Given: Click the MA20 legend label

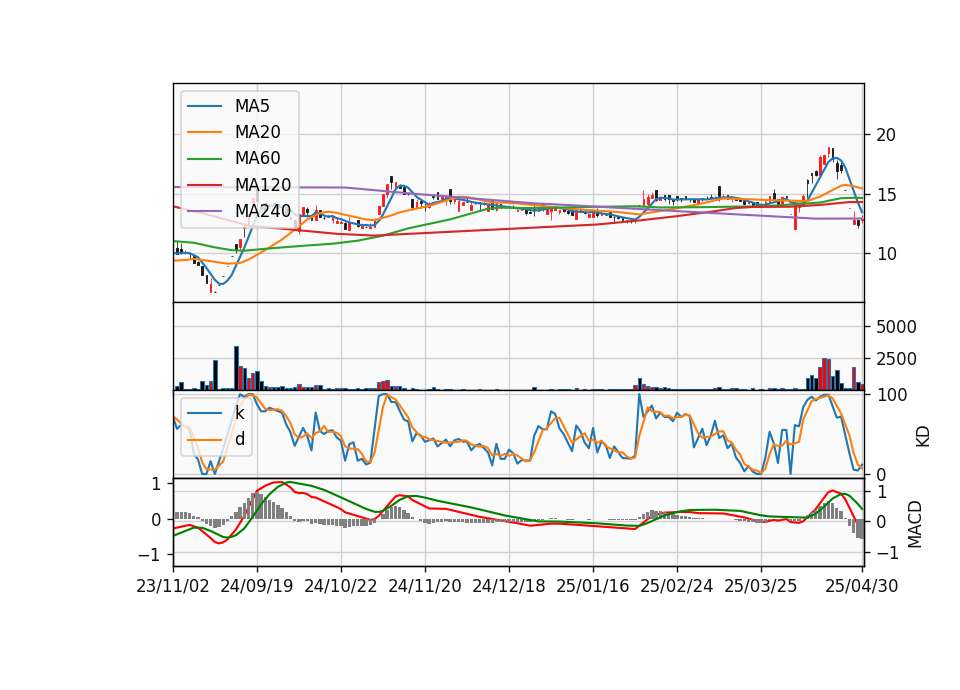Looking at the screenshot, I should coord(257,132).
